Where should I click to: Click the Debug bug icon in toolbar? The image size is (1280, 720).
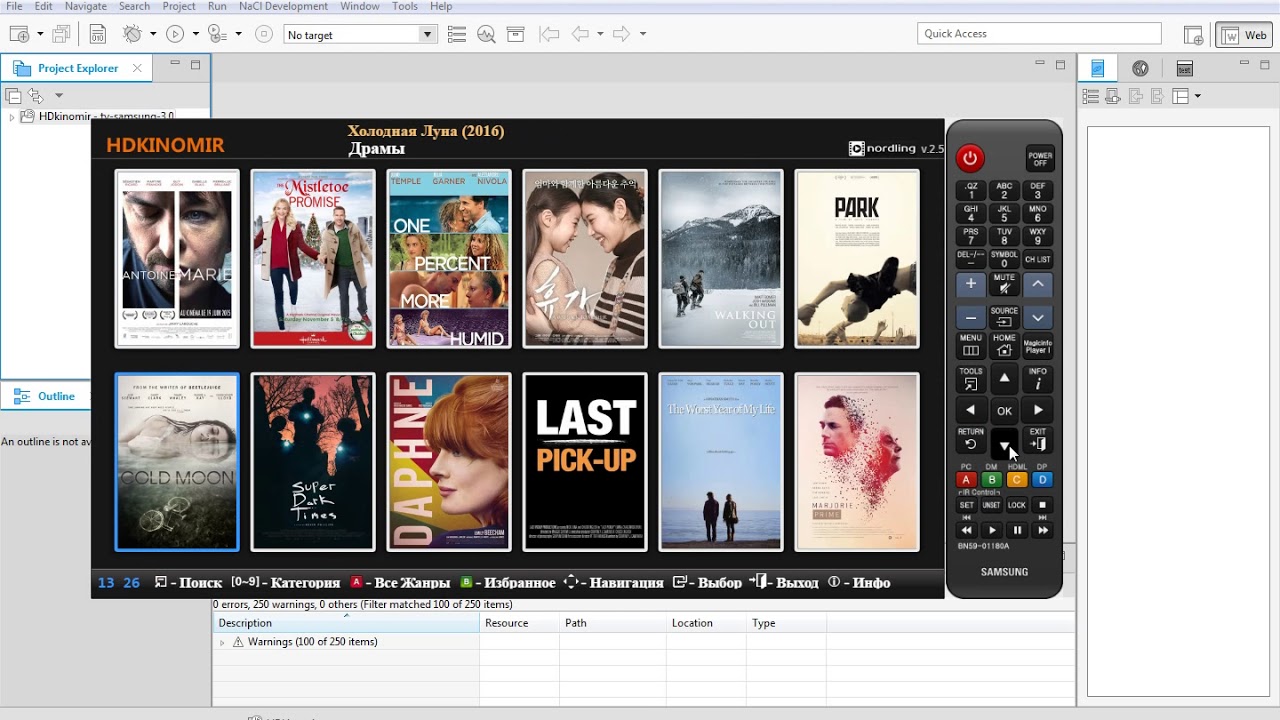click(x=132, y=34)
